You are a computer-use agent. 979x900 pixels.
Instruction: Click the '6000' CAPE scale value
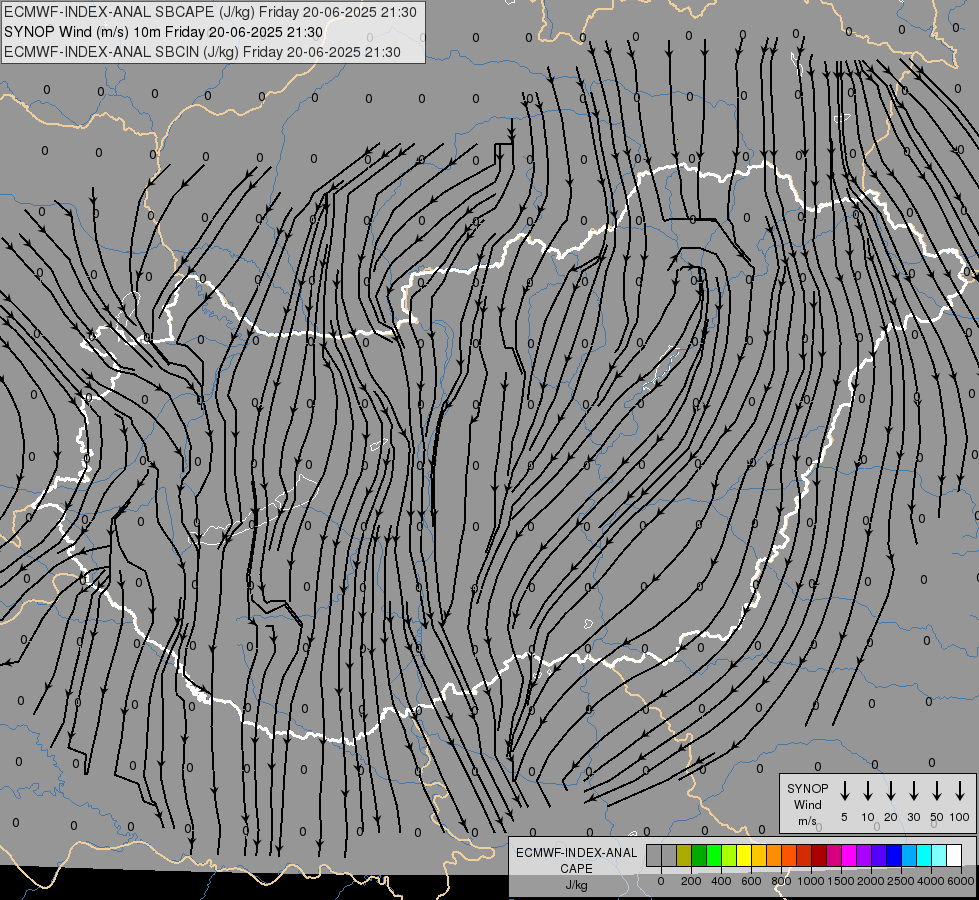pyautogui.click(x=961, y=881)
